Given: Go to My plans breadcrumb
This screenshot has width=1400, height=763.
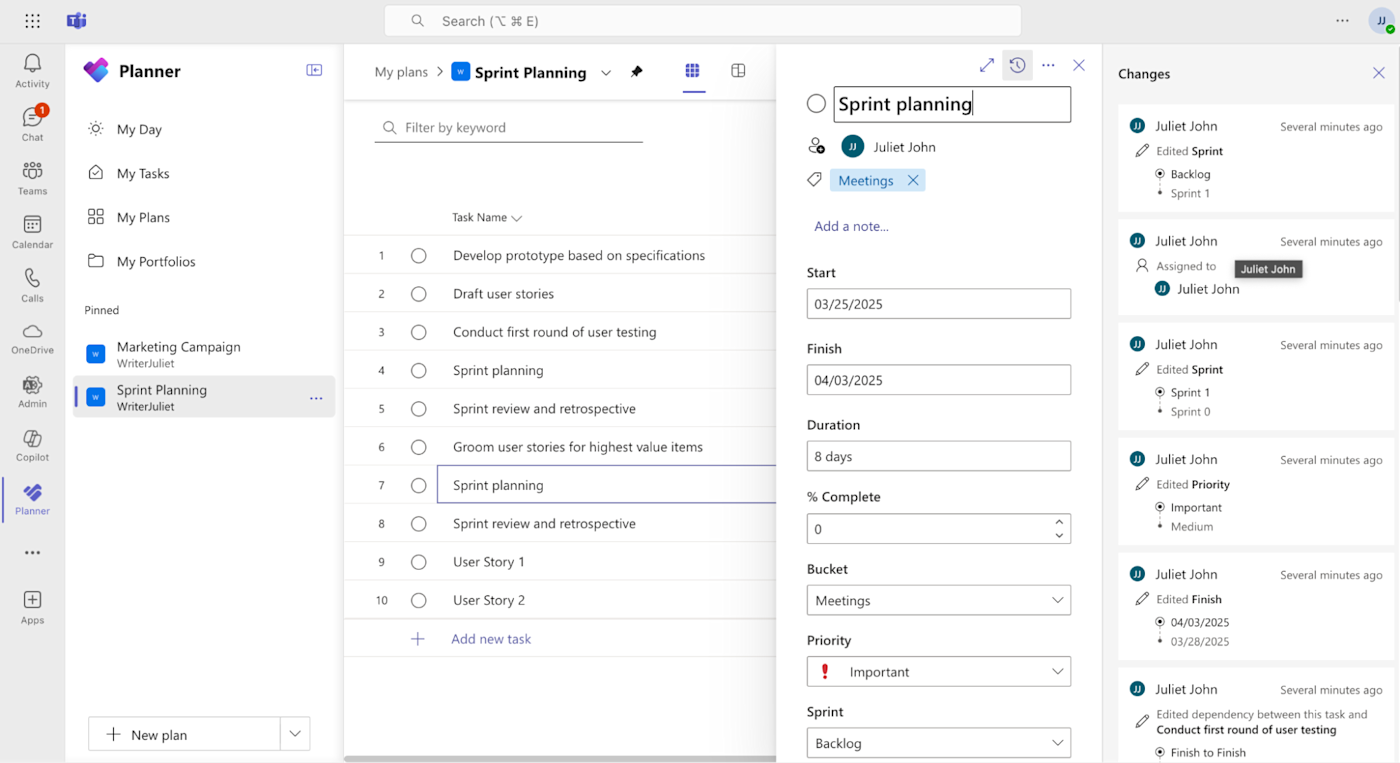Looking at the screenshot, I should (x=401, y=72).
